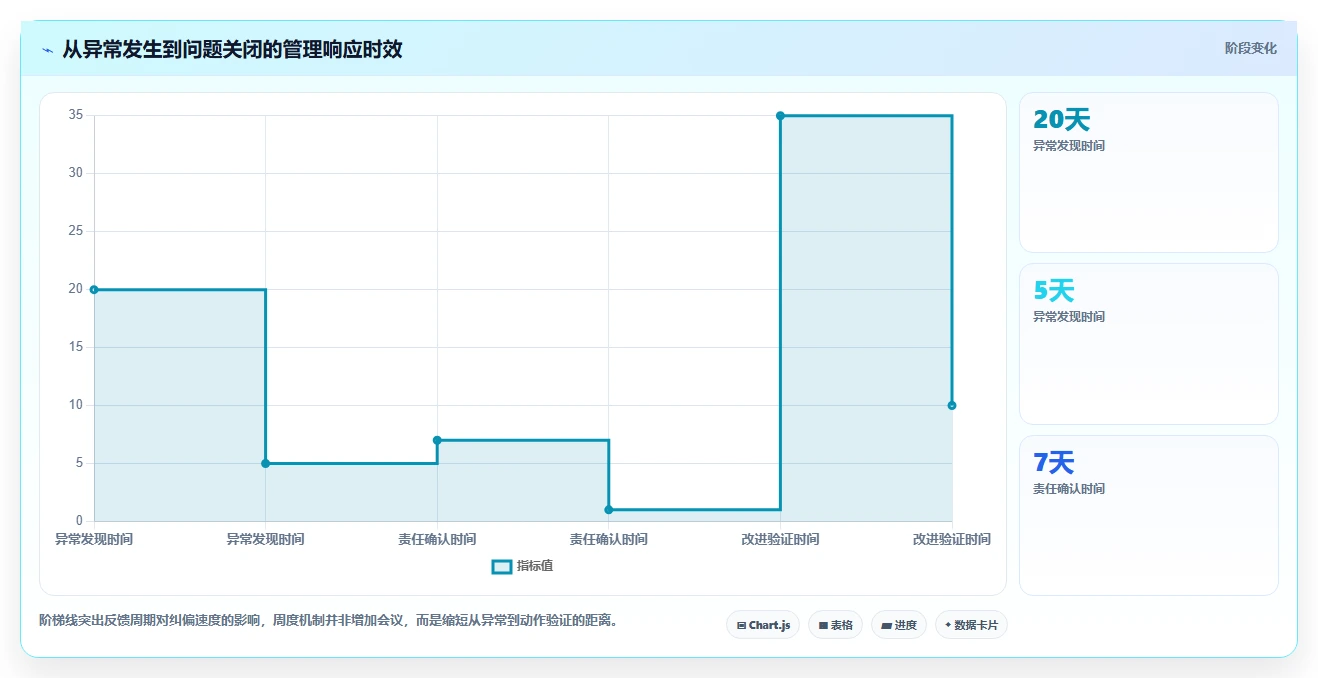
Task: Click the title 从异常发生到问题关闭的管理响应时效
Action: click(x=232, y=49)
